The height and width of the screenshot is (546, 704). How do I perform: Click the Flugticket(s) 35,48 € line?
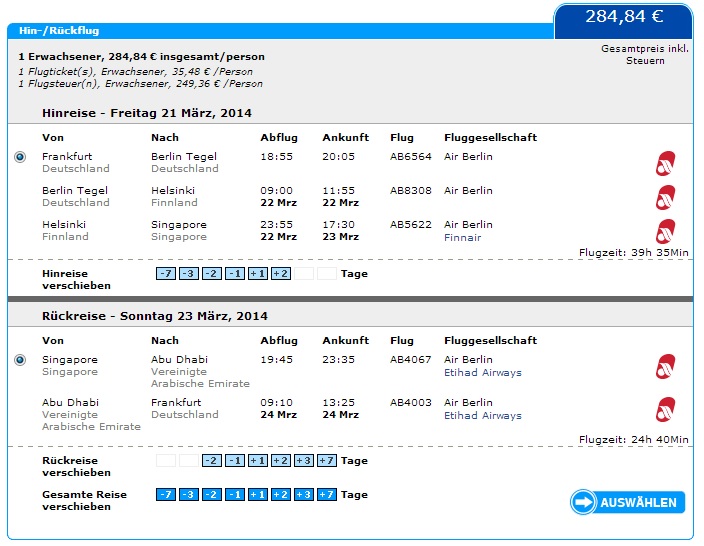pyautogui.click(x=136, y=71)
